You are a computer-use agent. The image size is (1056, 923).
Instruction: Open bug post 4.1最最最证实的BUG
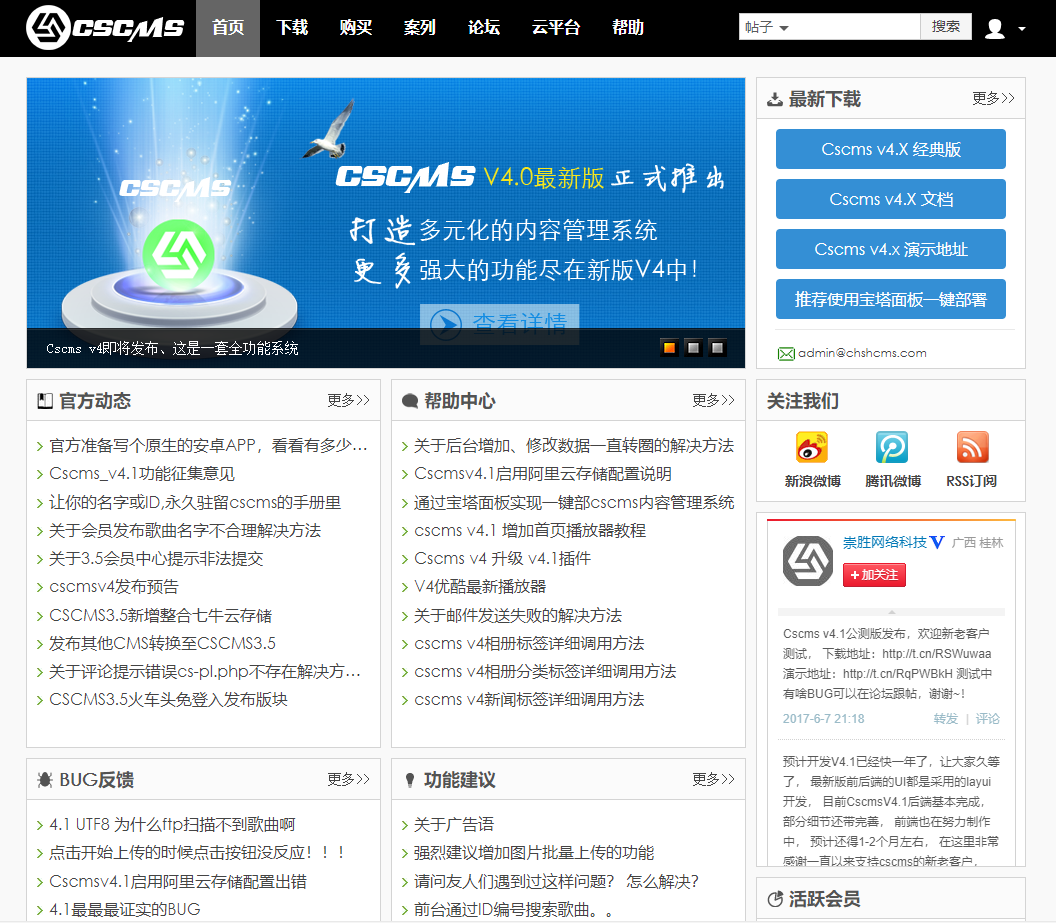125,910
